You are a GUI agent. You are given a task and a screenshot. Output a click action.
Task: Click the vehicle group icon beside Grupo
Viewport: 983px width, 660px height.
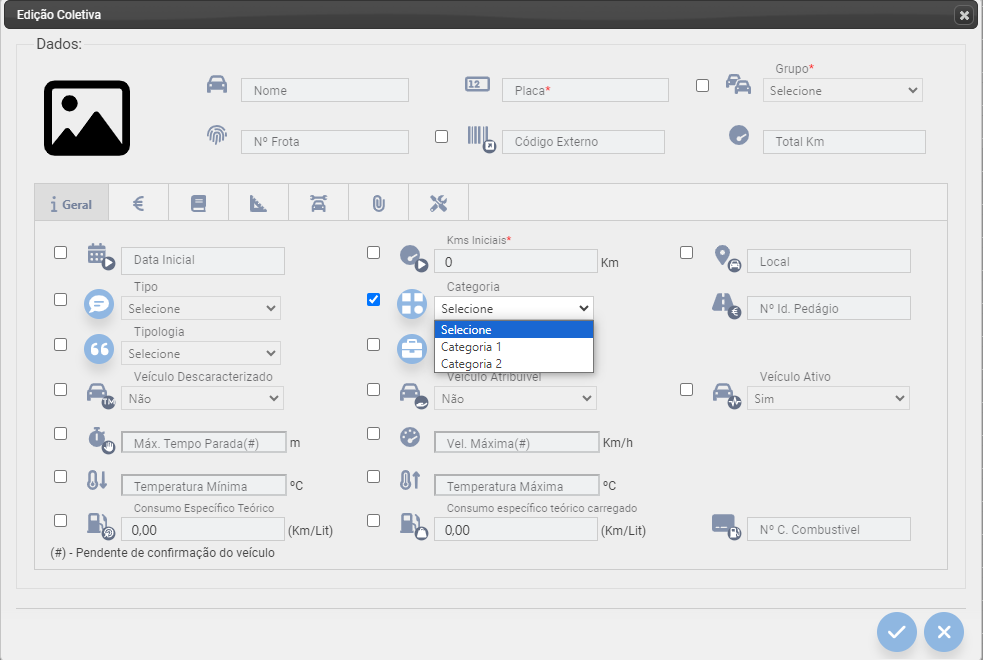tap(738, 84)
